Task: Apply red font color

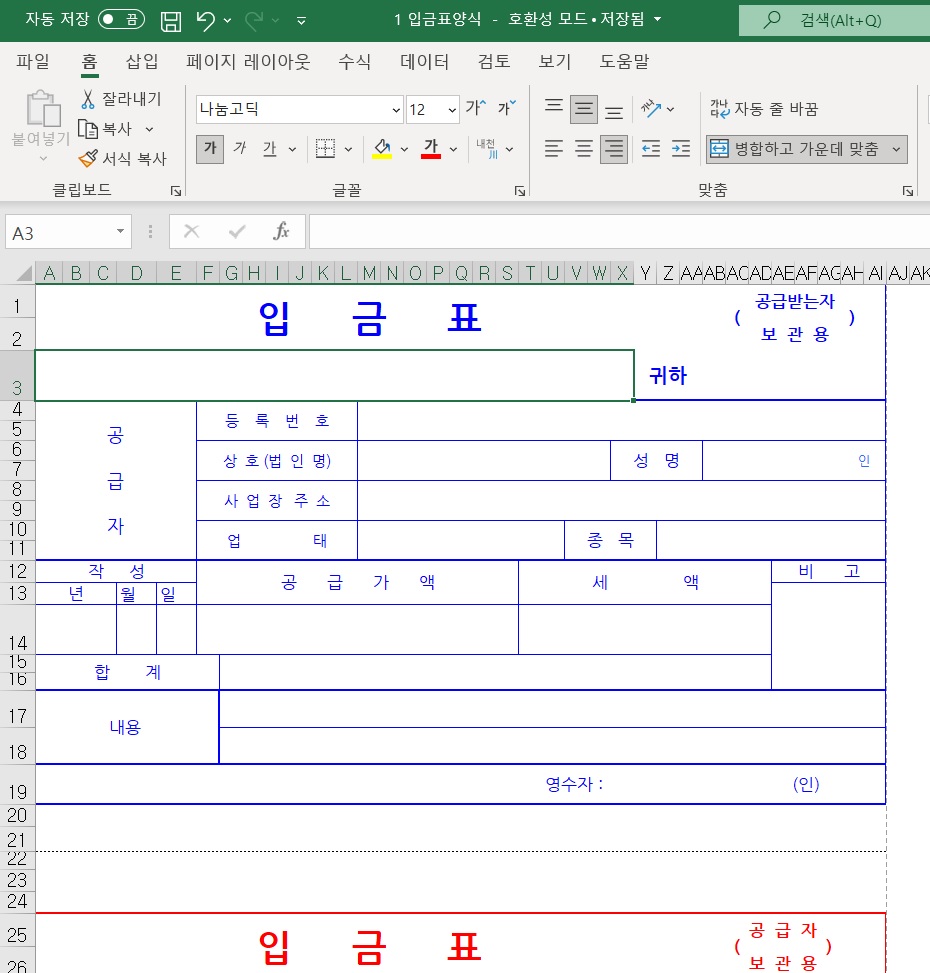Action: pyautogui.click(x=431, y=149)
